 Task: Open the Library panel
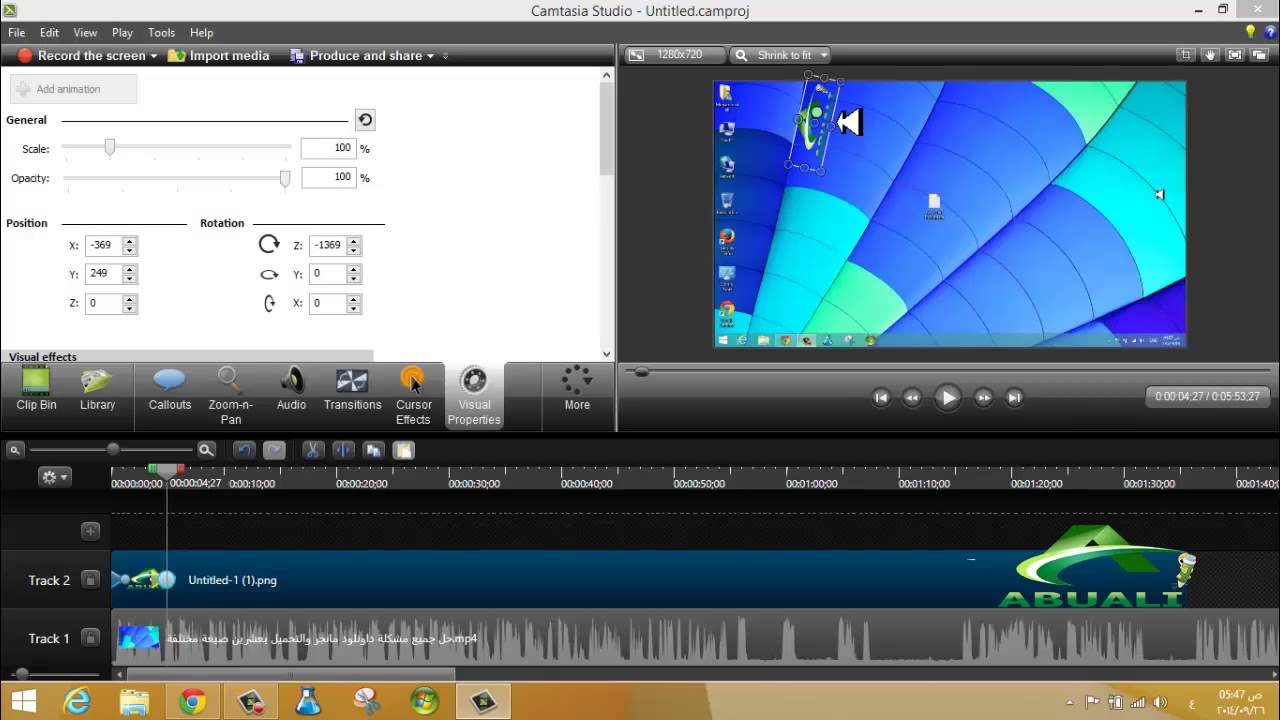tap(97, 389)
